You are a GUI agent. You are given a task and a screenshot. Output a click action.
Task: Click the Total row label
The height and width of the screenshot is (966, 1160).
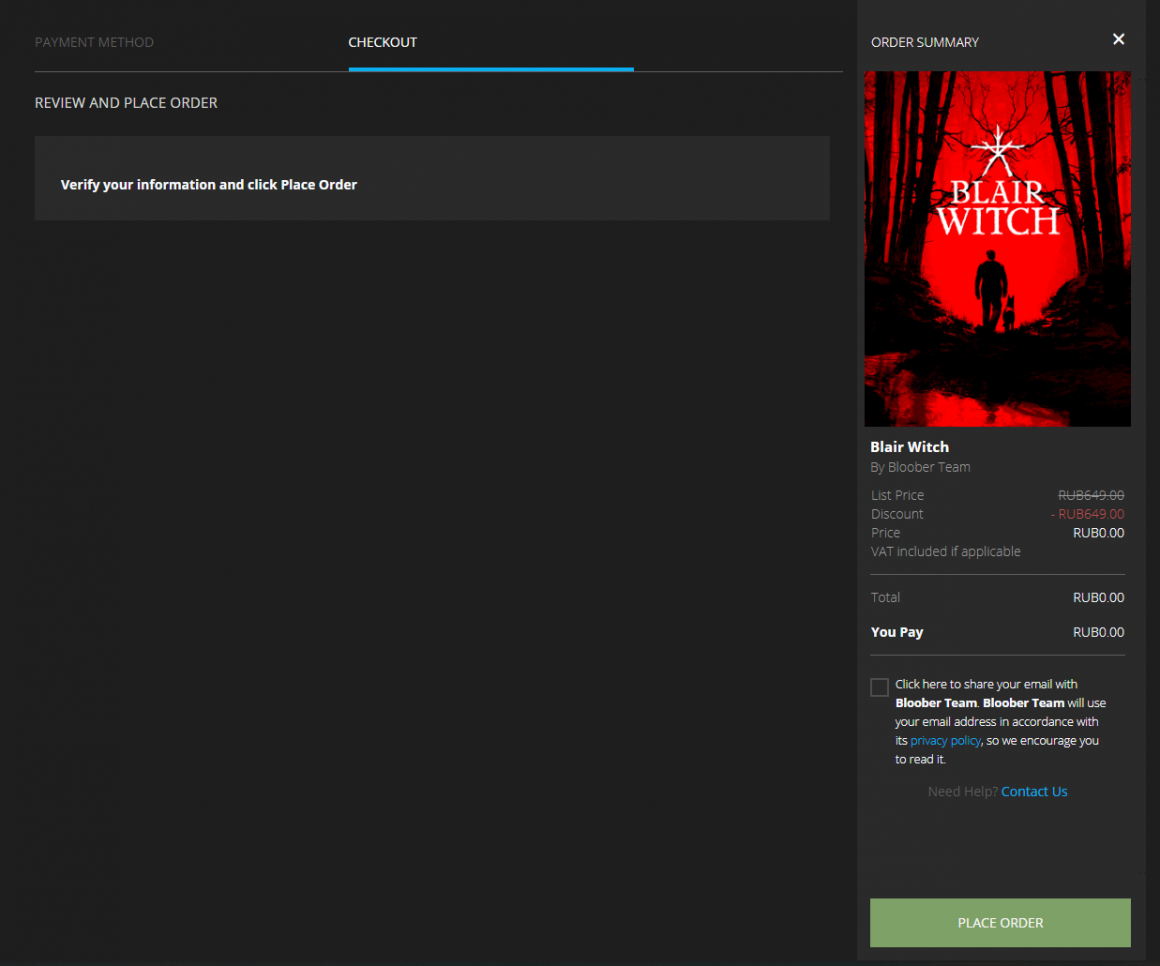[885, 598]
